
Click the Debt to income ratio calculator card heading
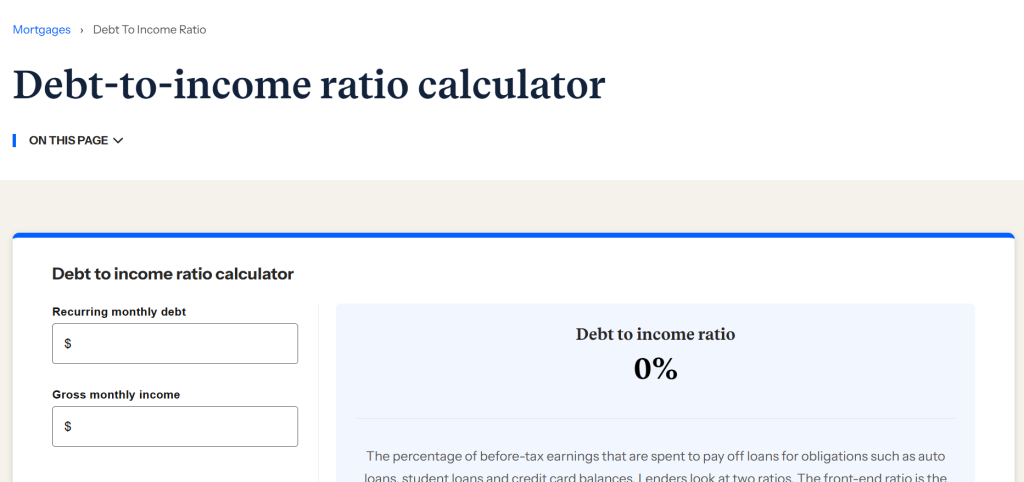click(173, 274)
